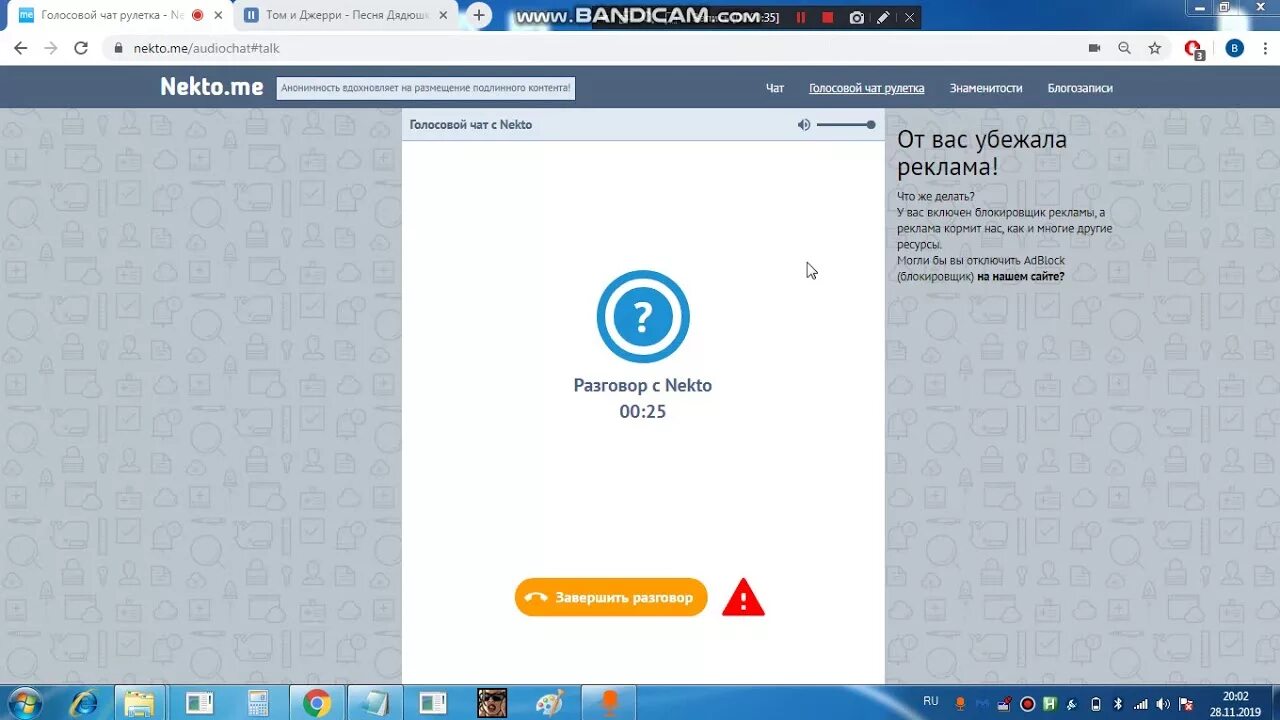
Task: Click the 'Разговор с Nekto' label
Action: pyautogui.click(x=643, y=385)
